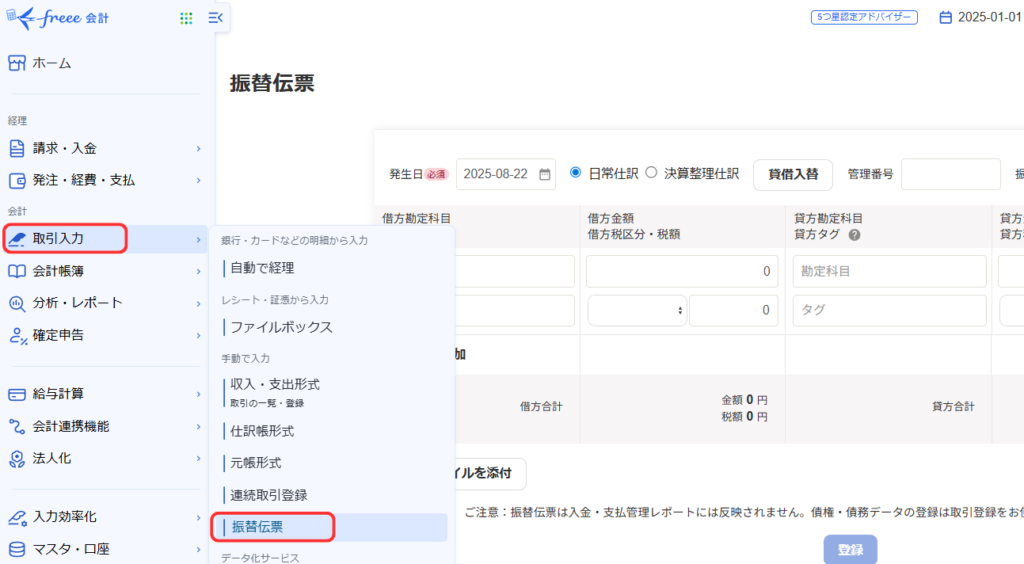Select the 日常仕訳 radio button

point(575,172)
